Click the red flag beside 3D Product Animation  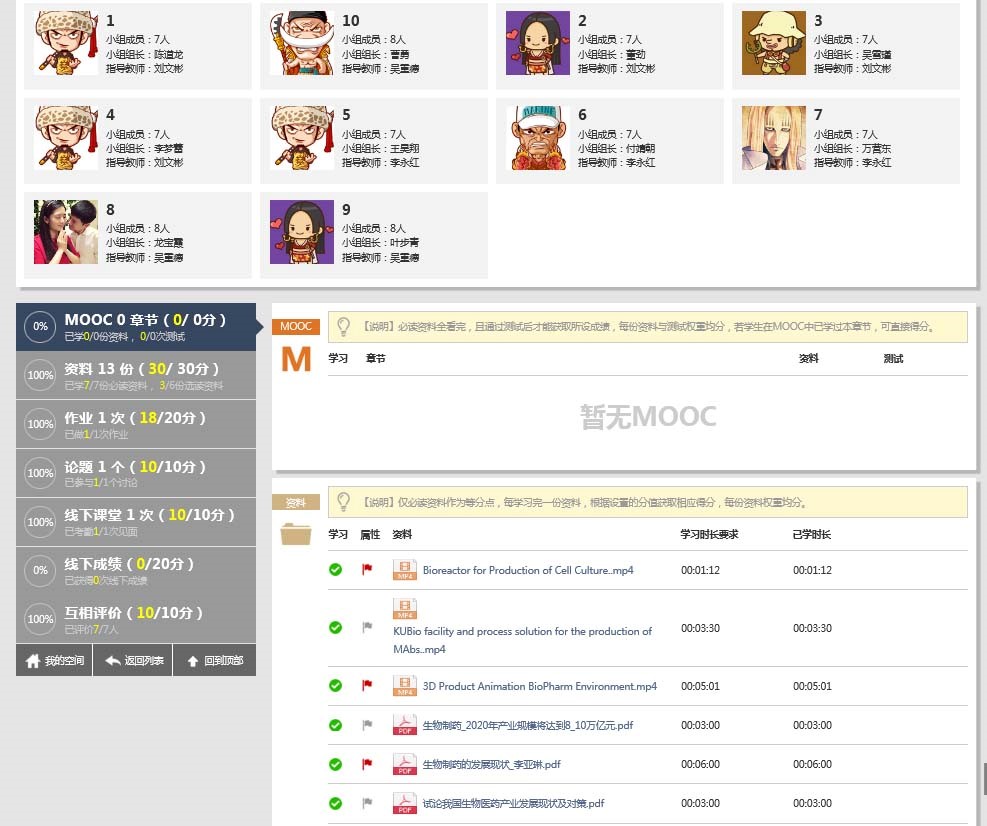(x=367, y=686)
